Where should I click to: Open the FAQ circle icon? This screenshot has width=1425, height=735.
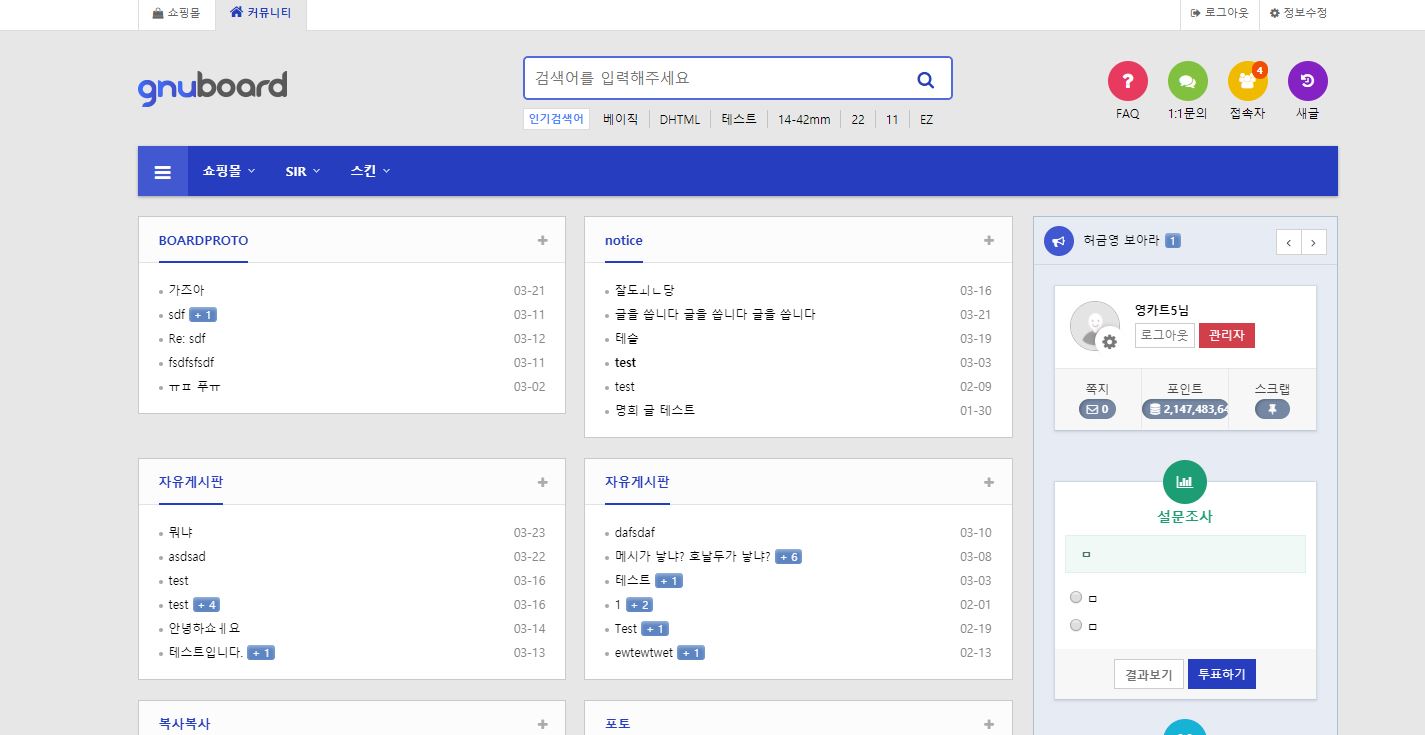coord(1127,81)
